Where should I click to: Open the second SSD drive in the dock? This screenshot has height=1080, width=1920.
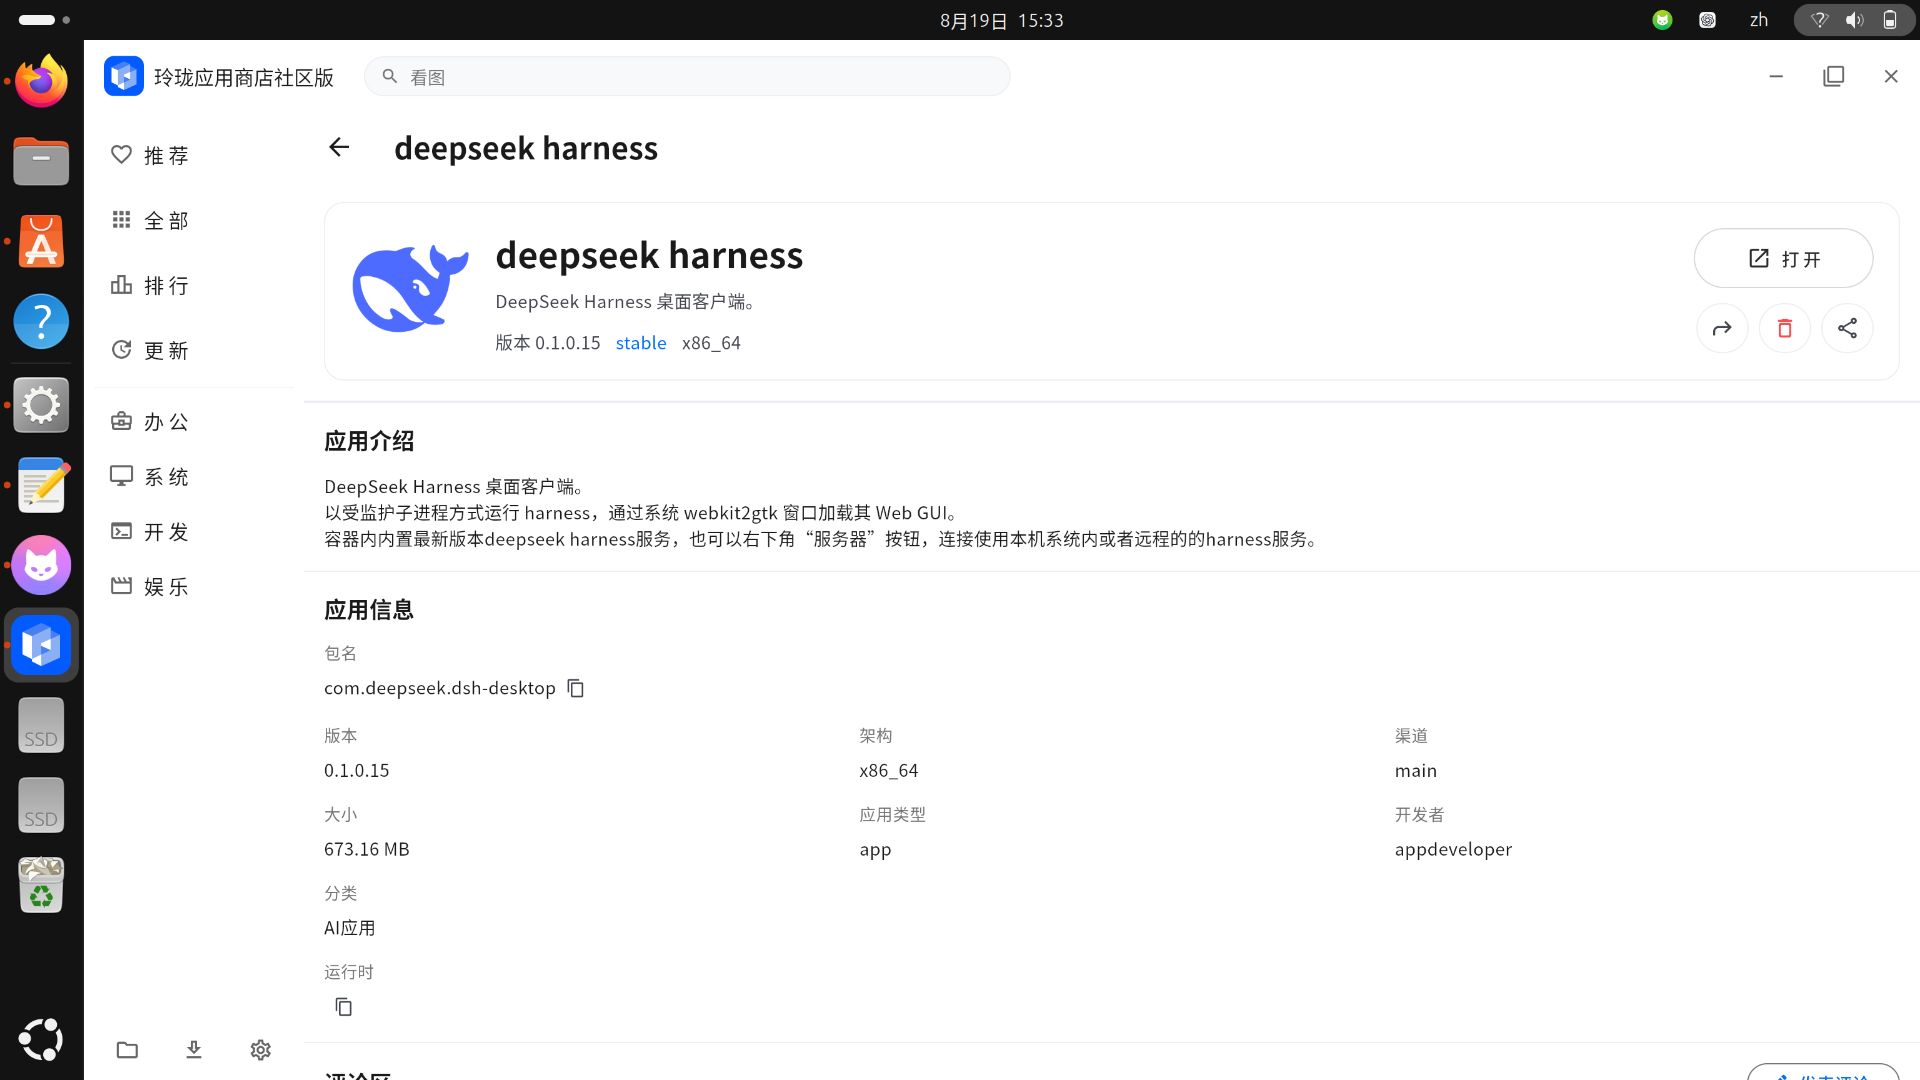pyautogui.click(x=41, y=805)
